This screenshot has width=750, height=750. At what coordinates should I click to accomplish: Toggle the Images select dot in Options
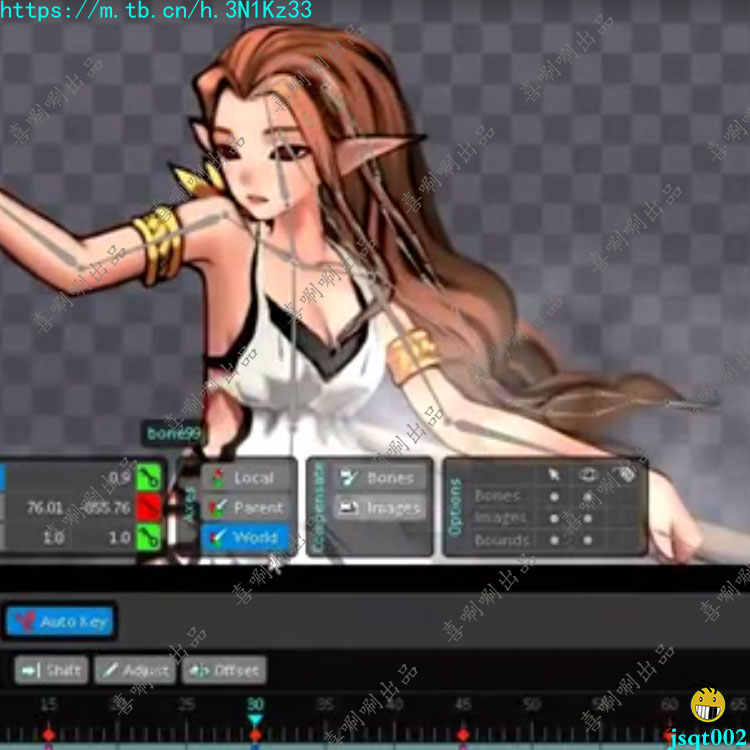pyautogui.click(x=554, y=518)
